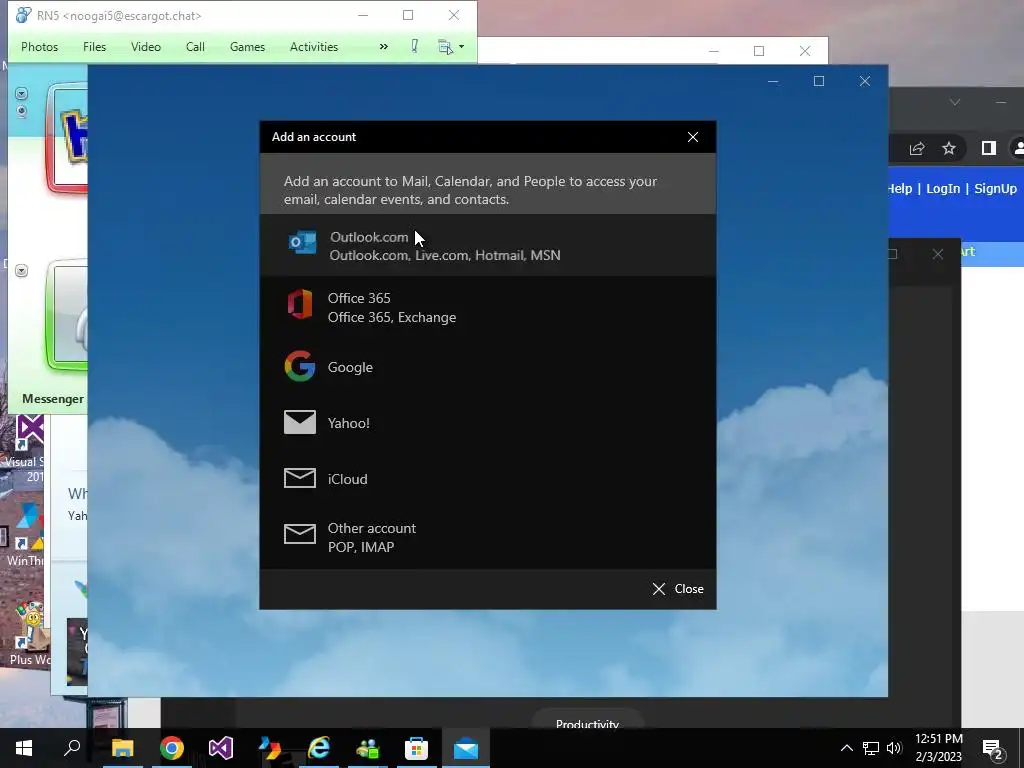The image size is (1024, 768).
Task: Open messenger toolbar options dropdown arrow
Action: click(x=462, y=47)
